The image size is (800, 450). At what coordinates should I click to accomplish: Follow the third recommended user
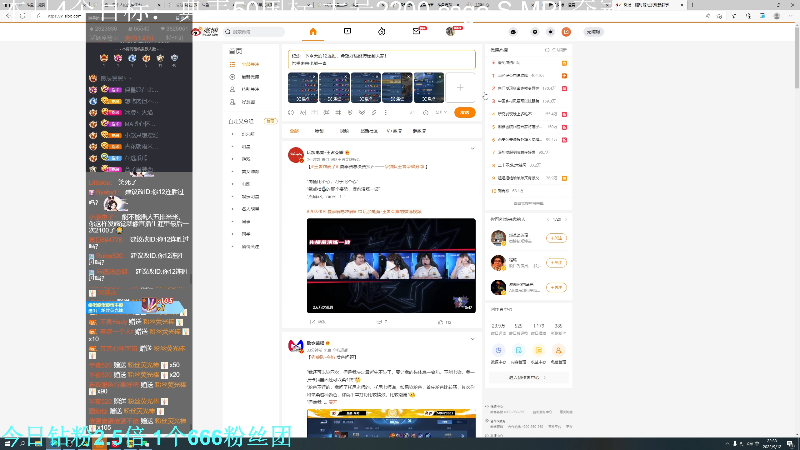click(556, 288)
